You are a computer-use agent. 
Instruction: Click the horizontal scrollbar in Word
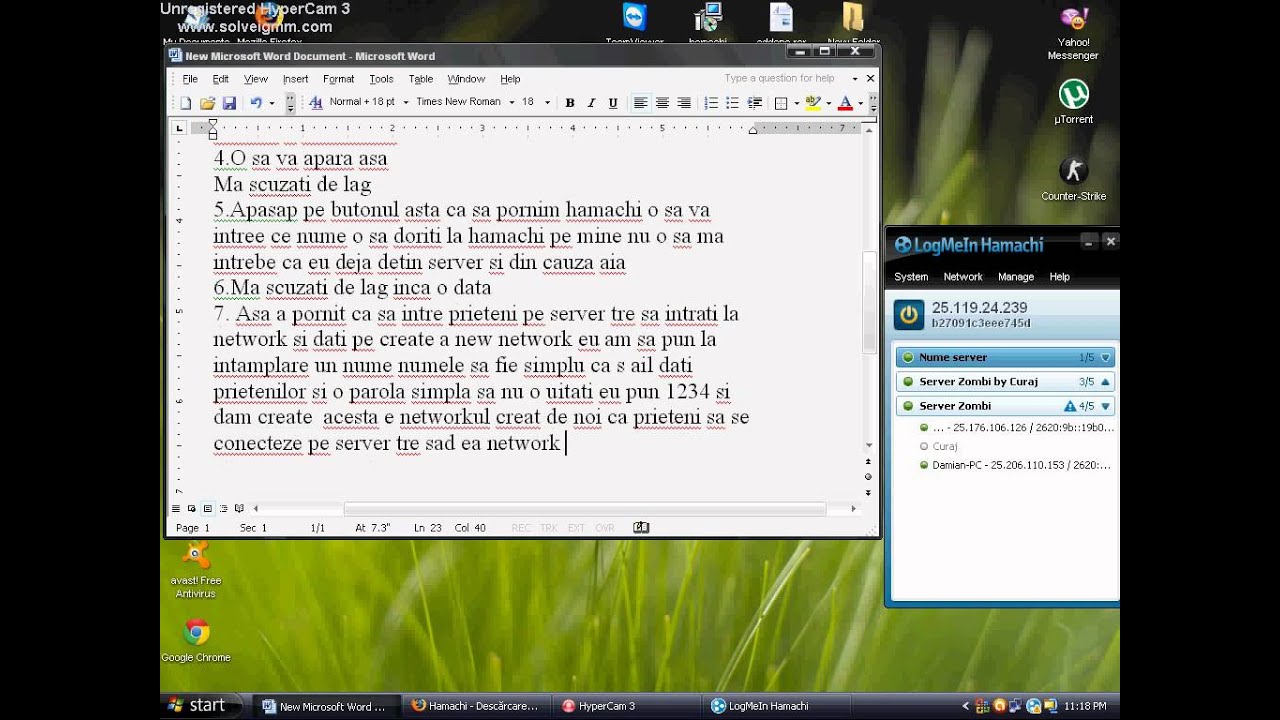585,509
